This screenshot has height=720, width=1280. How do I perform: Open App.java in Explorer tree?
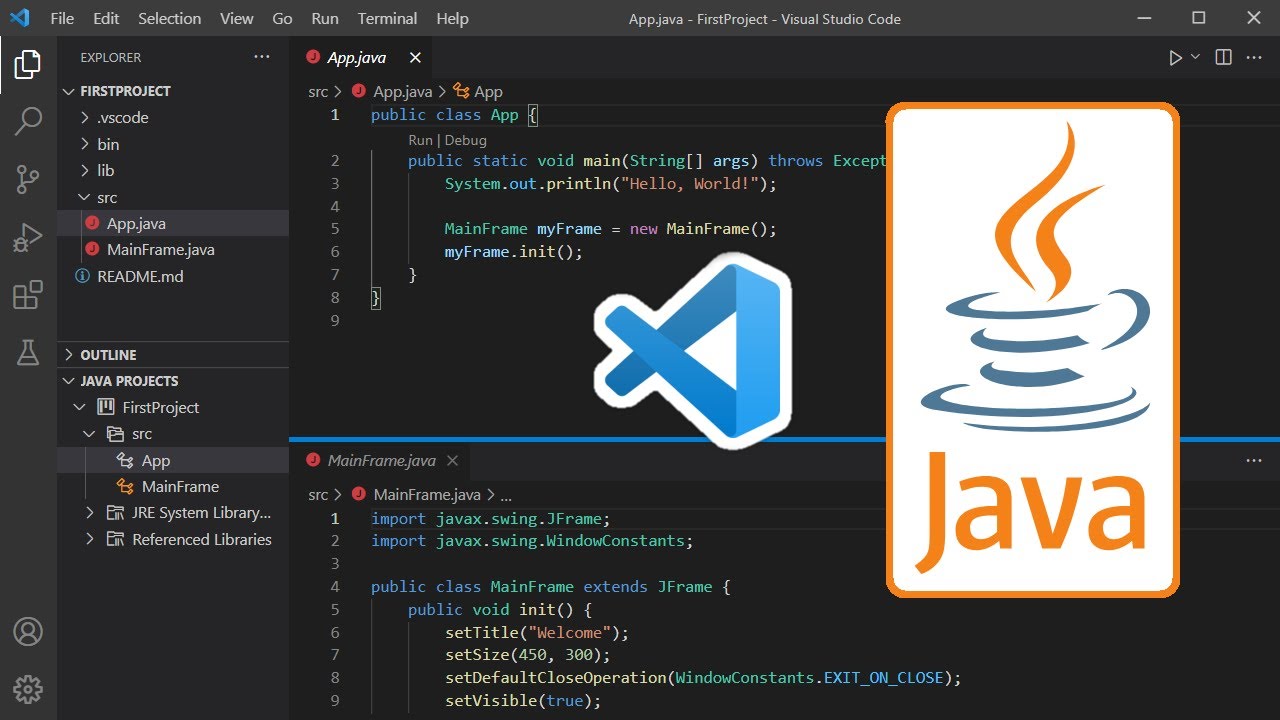[173, 224]
